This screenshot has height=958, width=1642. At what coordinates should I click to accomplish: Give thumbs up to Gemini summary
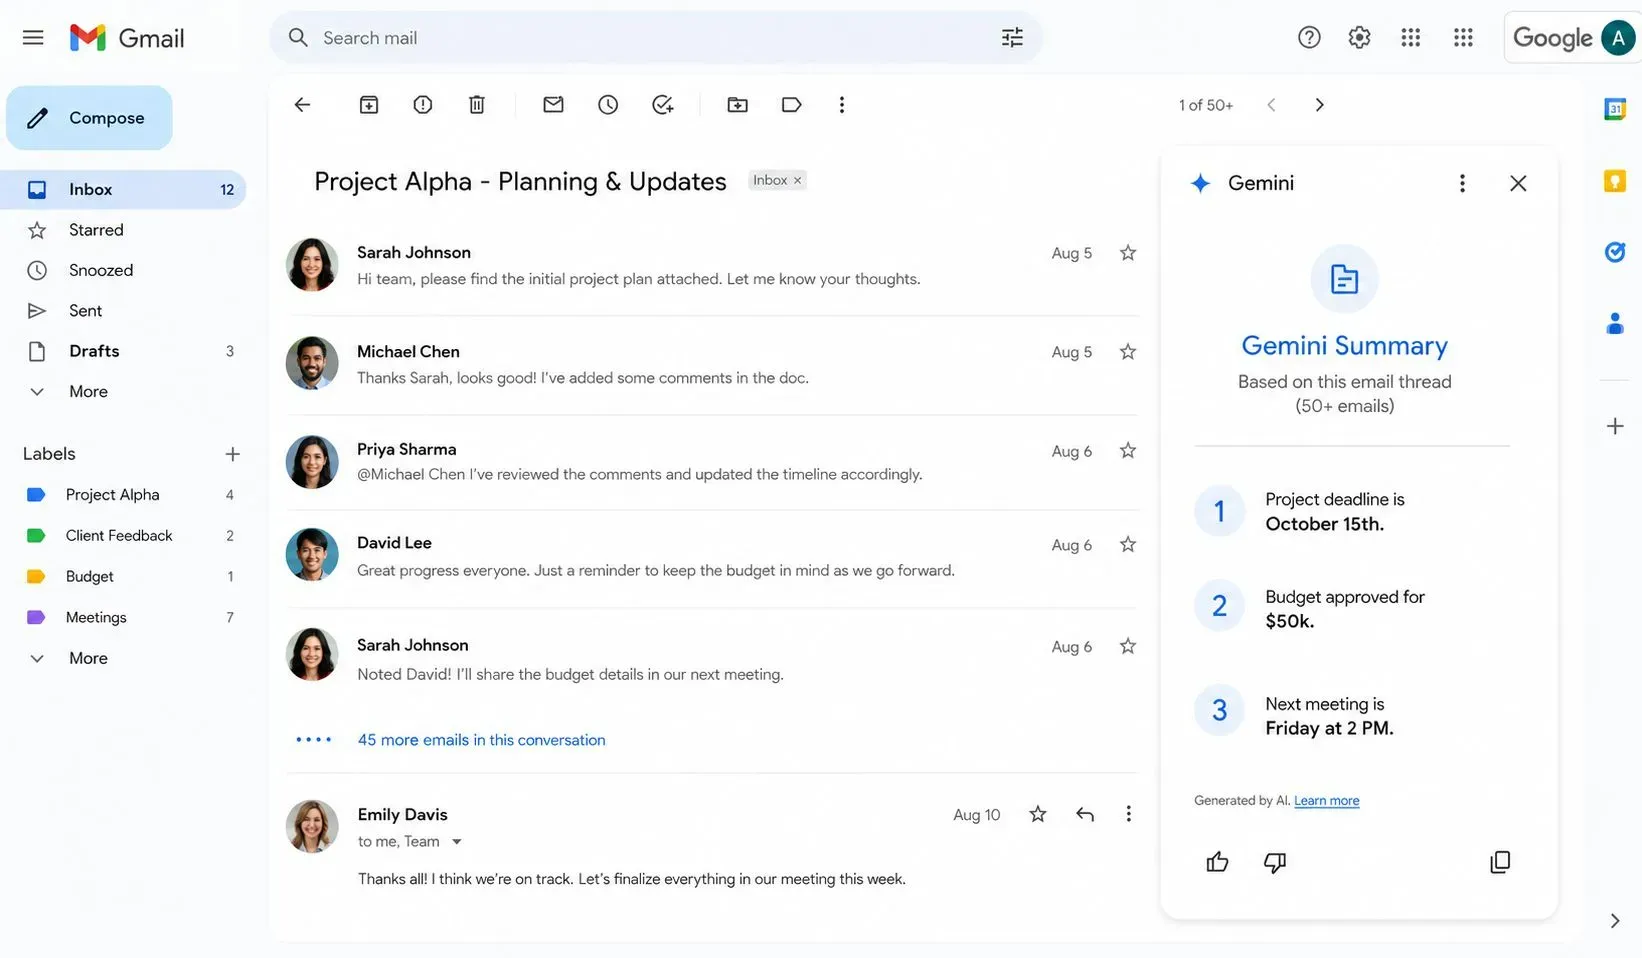[x=1217, y=862]
